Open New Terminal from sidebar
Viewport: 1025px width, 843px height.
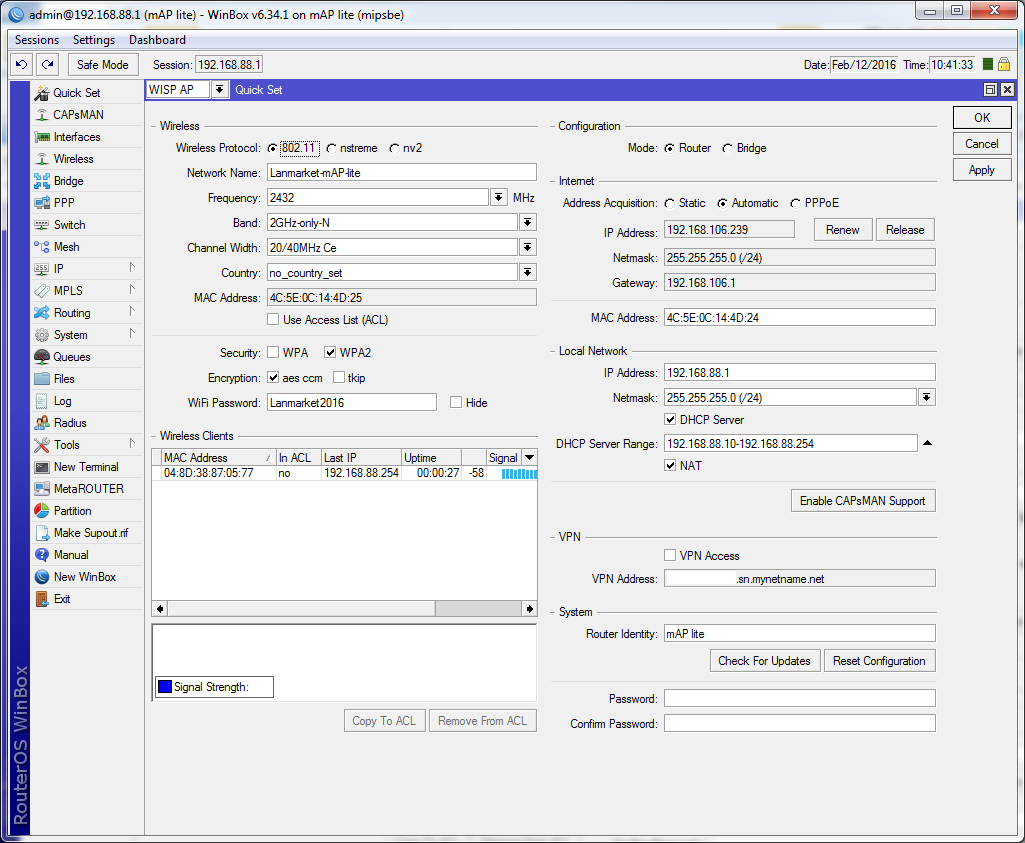click(x=85, y=467)
